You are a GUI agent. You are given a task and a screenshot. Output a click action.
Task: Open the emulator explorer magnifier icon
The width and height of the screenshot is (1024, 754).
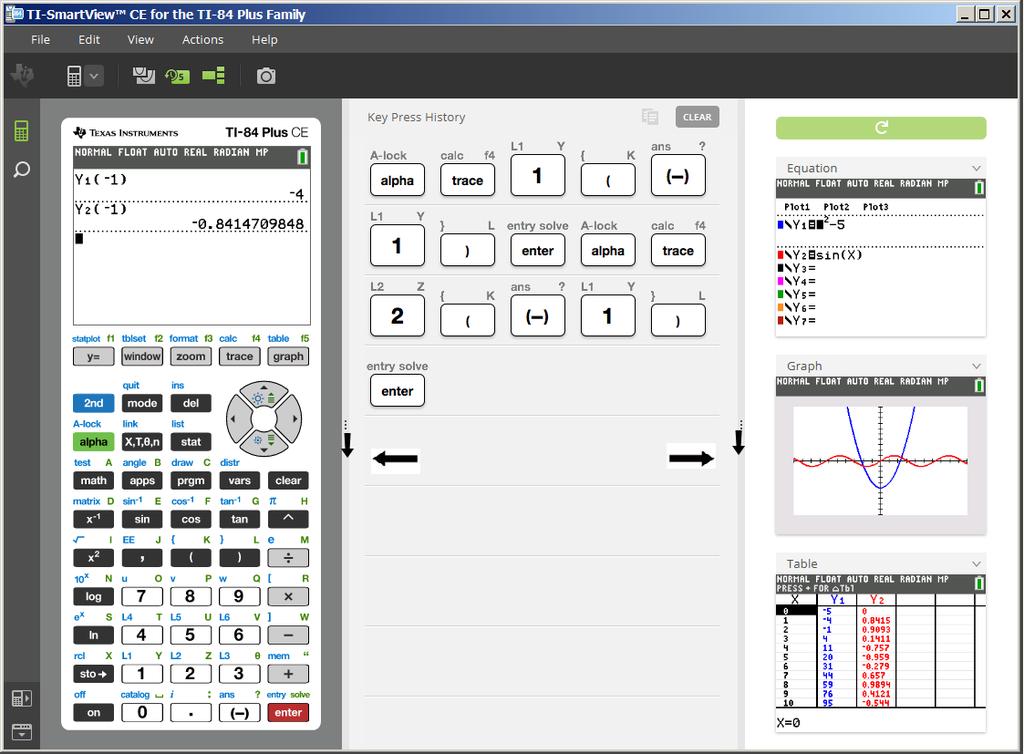(21, 170)
